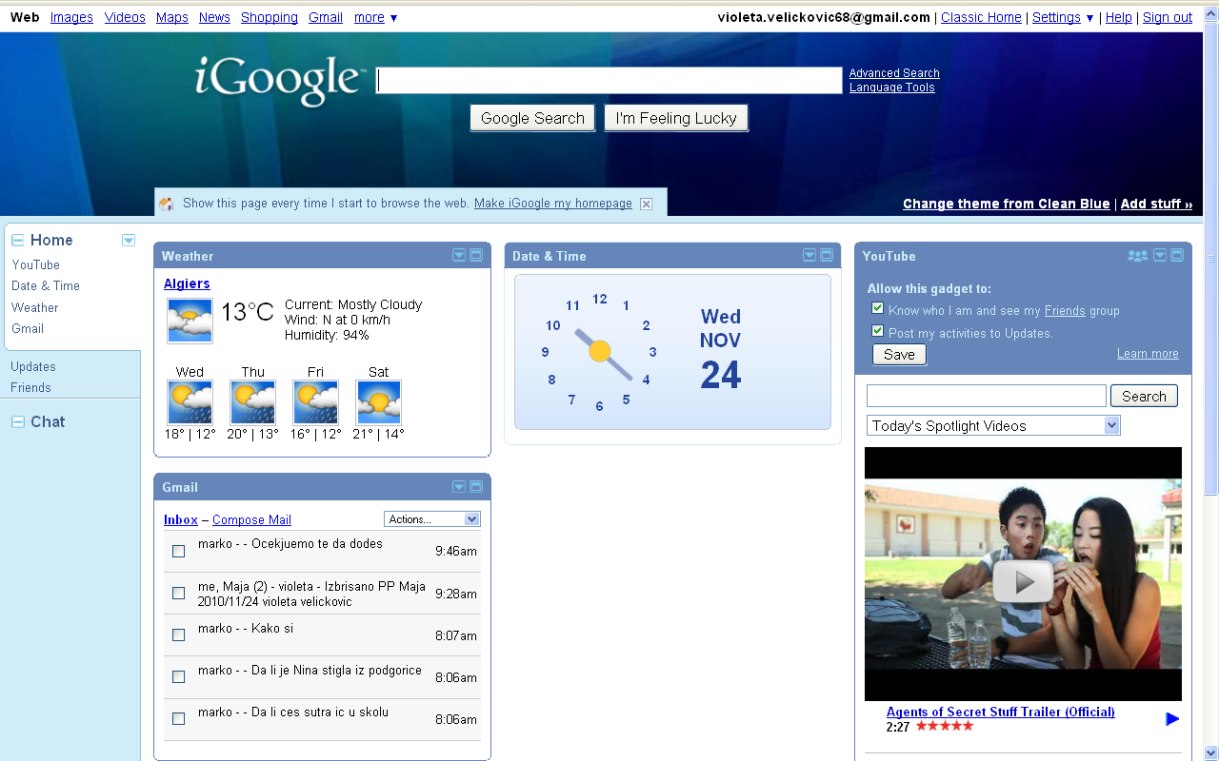Click the blue next video arrow
1219x761 pixels.
[1173, 719]
